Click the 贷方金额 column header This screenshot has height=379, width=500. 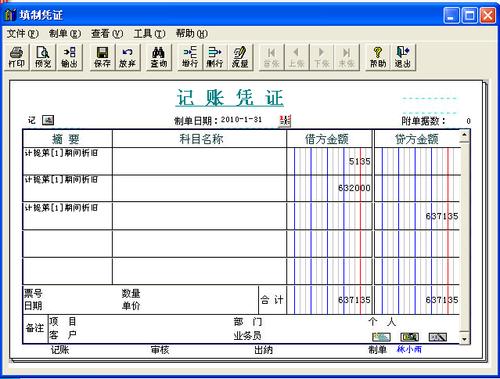(417, 139)
